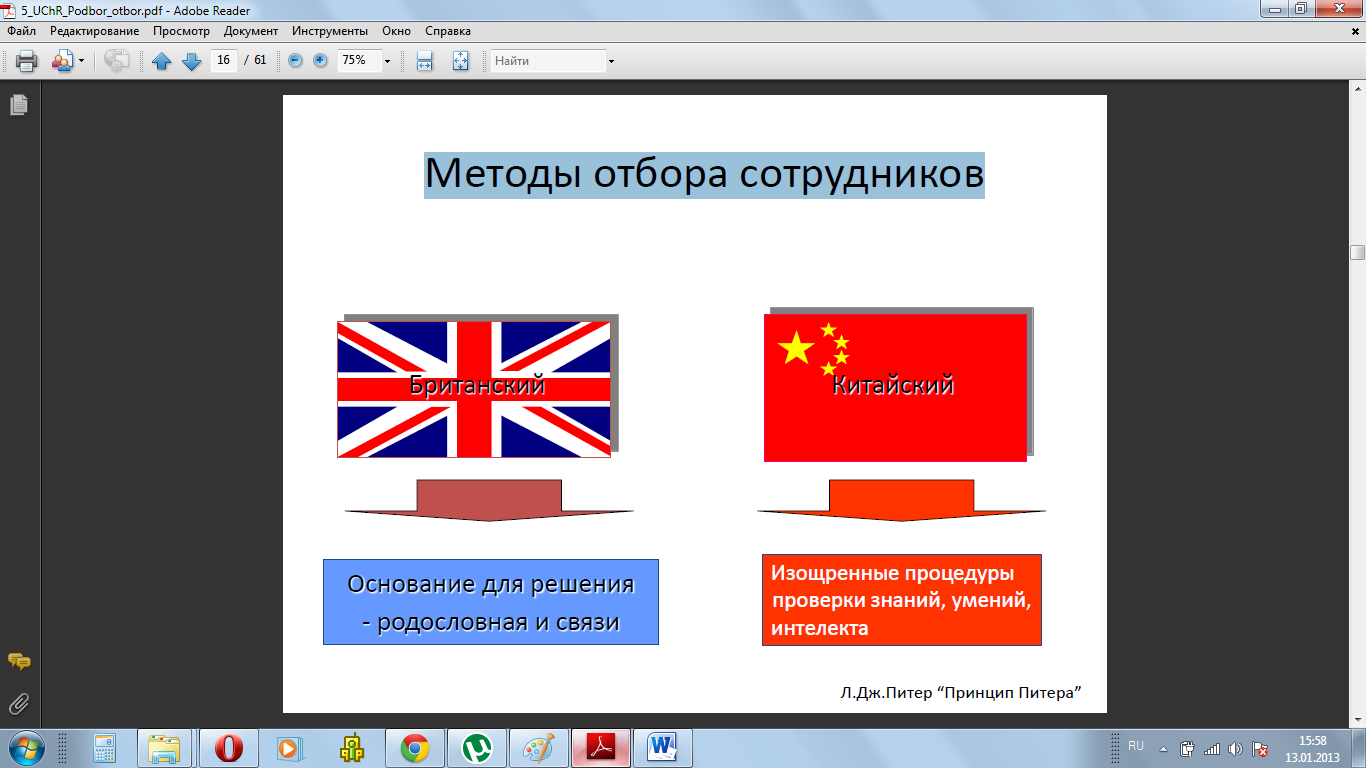This screenshot has width=1366, height=768.
Task: Open the Окно menu
Action: (x=396, y=31)
